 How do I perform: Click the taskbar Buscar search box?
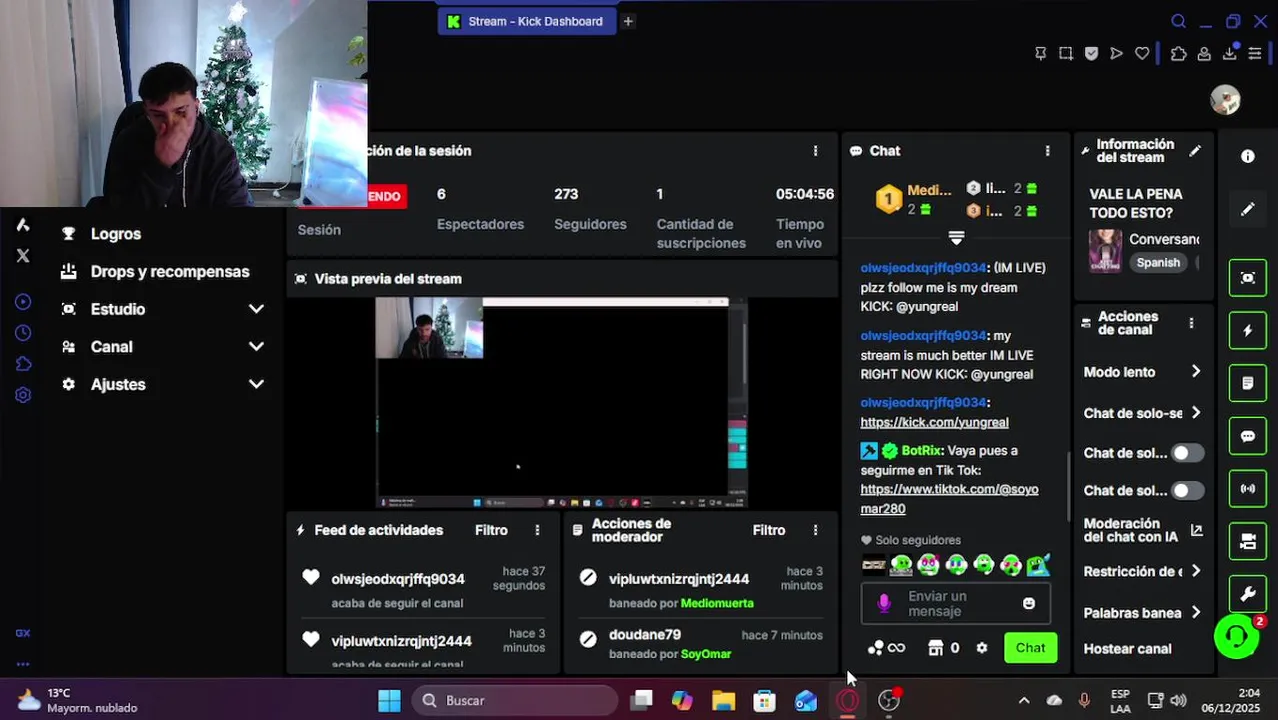pos(515,701)
